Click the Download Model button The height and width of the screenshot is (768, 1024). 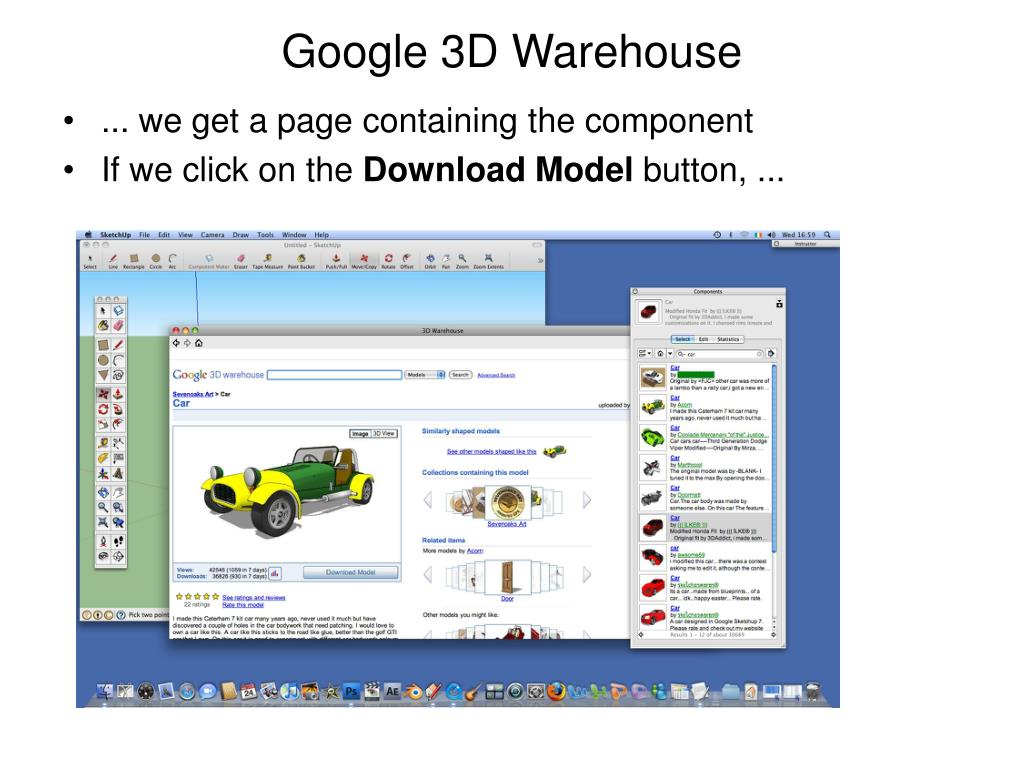[x=351, y=573]
